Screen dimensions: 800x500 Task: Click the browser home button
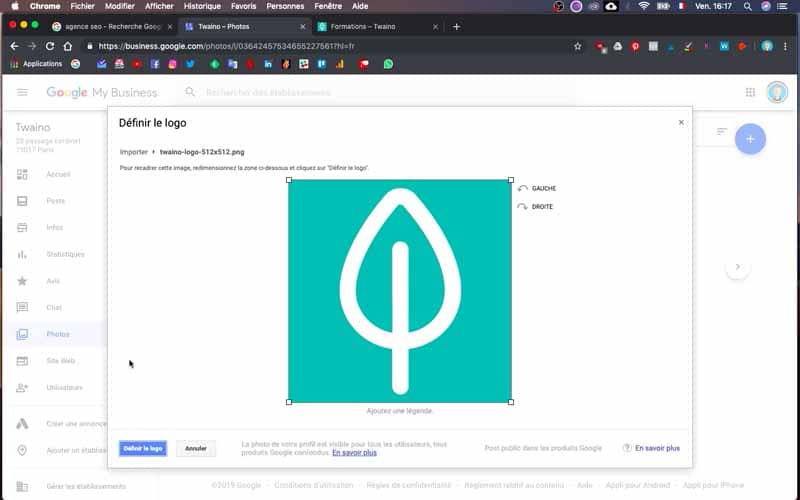click(67, 46)
